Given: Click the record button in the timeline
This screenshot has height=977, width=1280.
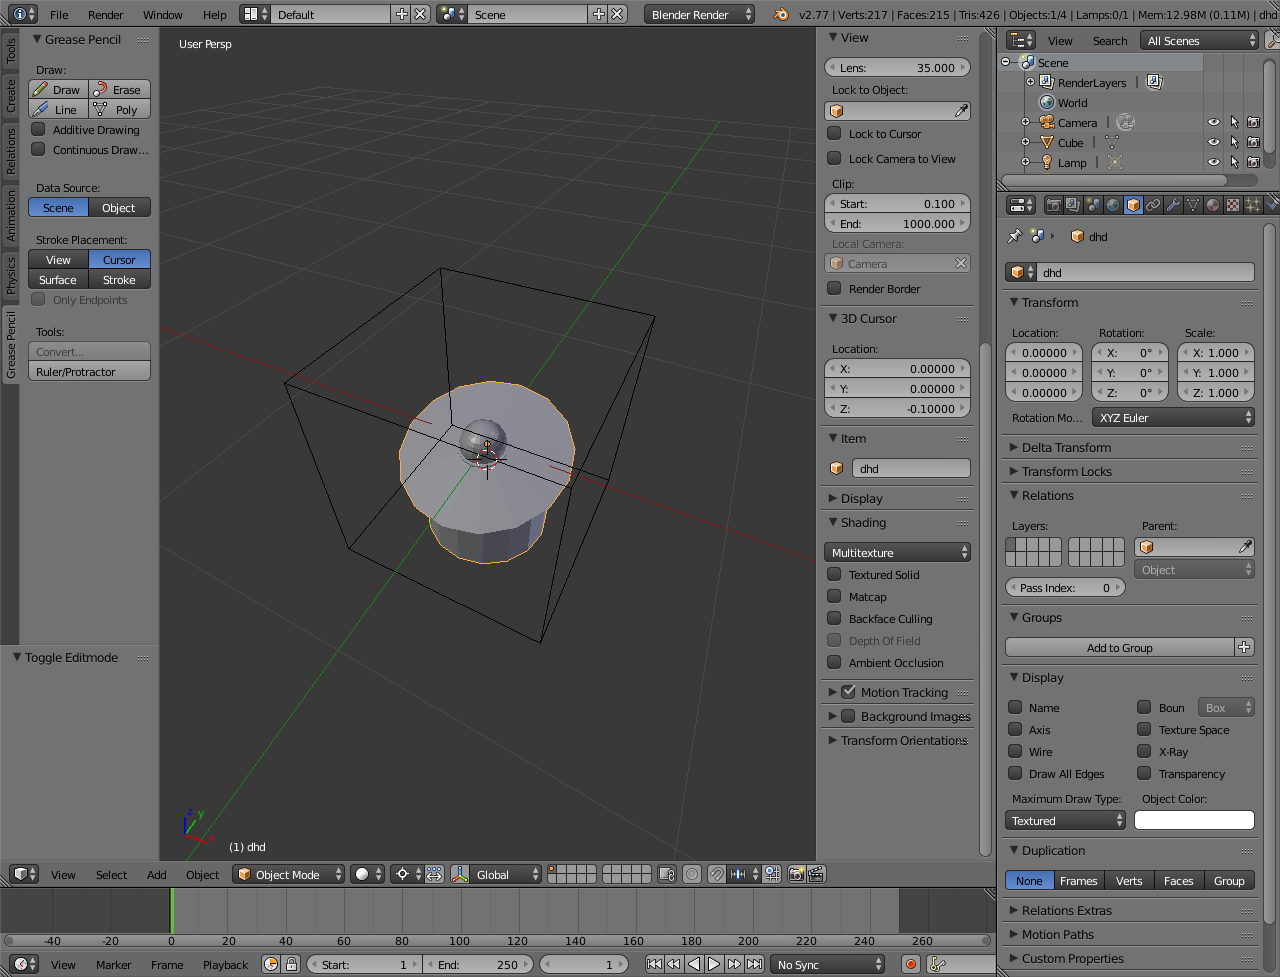Looking at the screenshot, I should click(910, 965).
